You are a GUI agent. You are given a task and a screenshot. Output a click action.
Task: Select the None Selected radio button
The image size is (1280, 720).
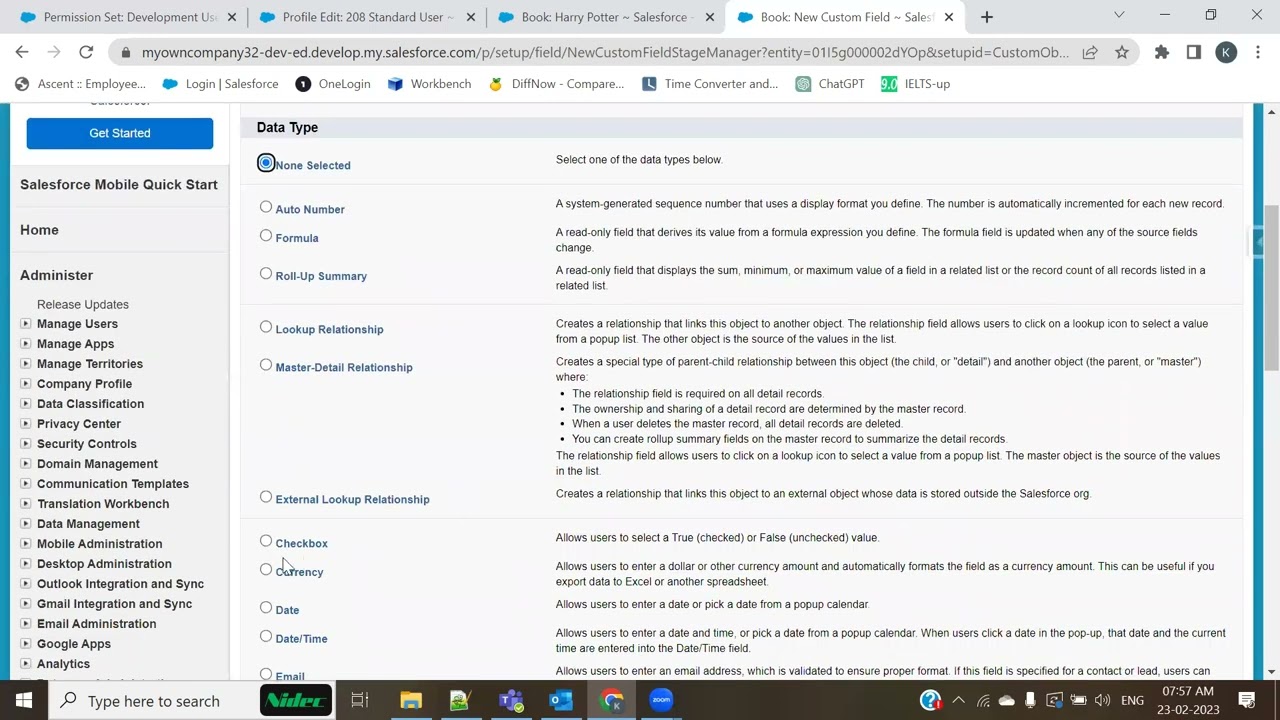(x=266, y=163)
